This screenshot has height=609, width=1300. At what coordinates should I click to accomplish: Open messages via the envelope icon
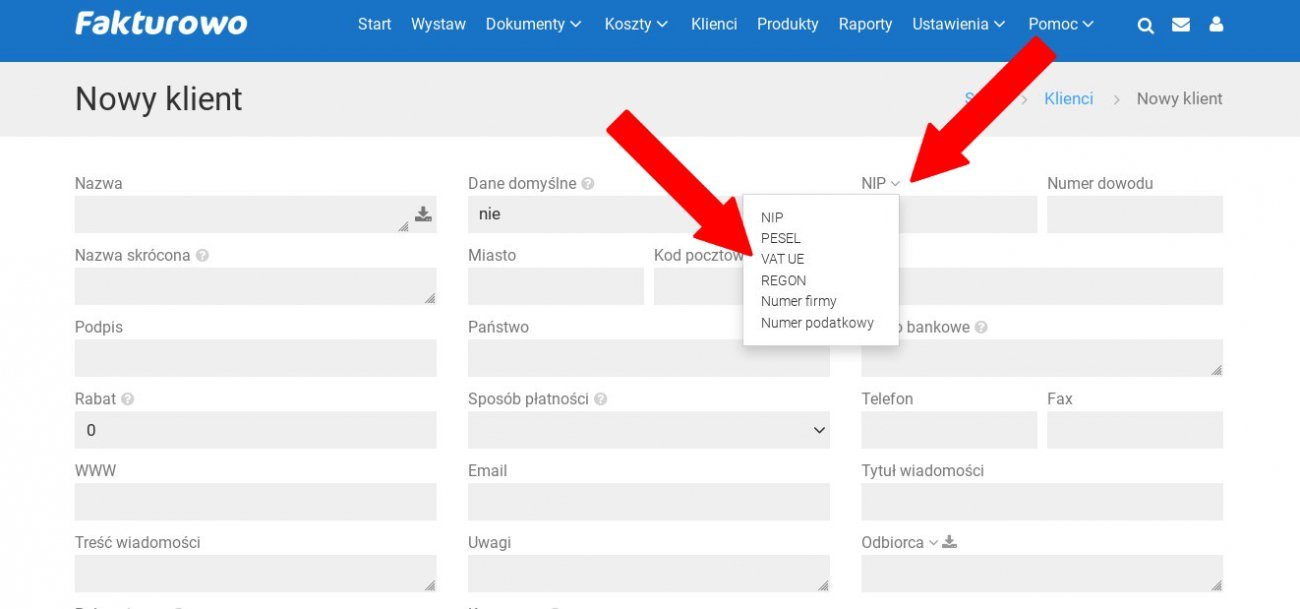coord(1181,25)
